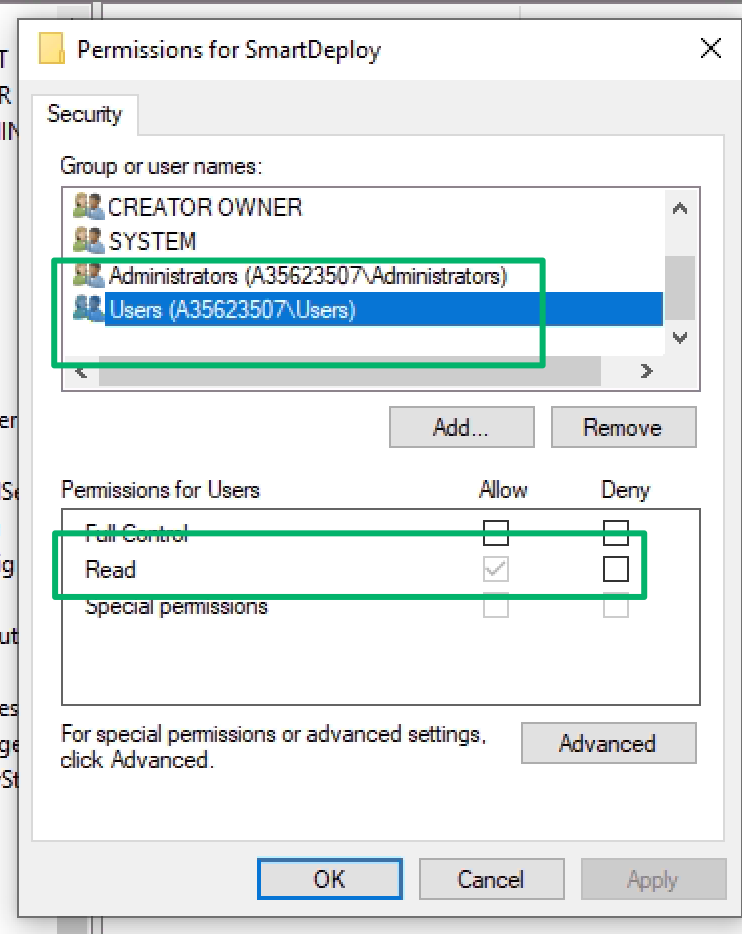Image resolution: width=742 pixels, height=934 pixels.
Task: Click the Remove button
Action: tap(623, 427)
